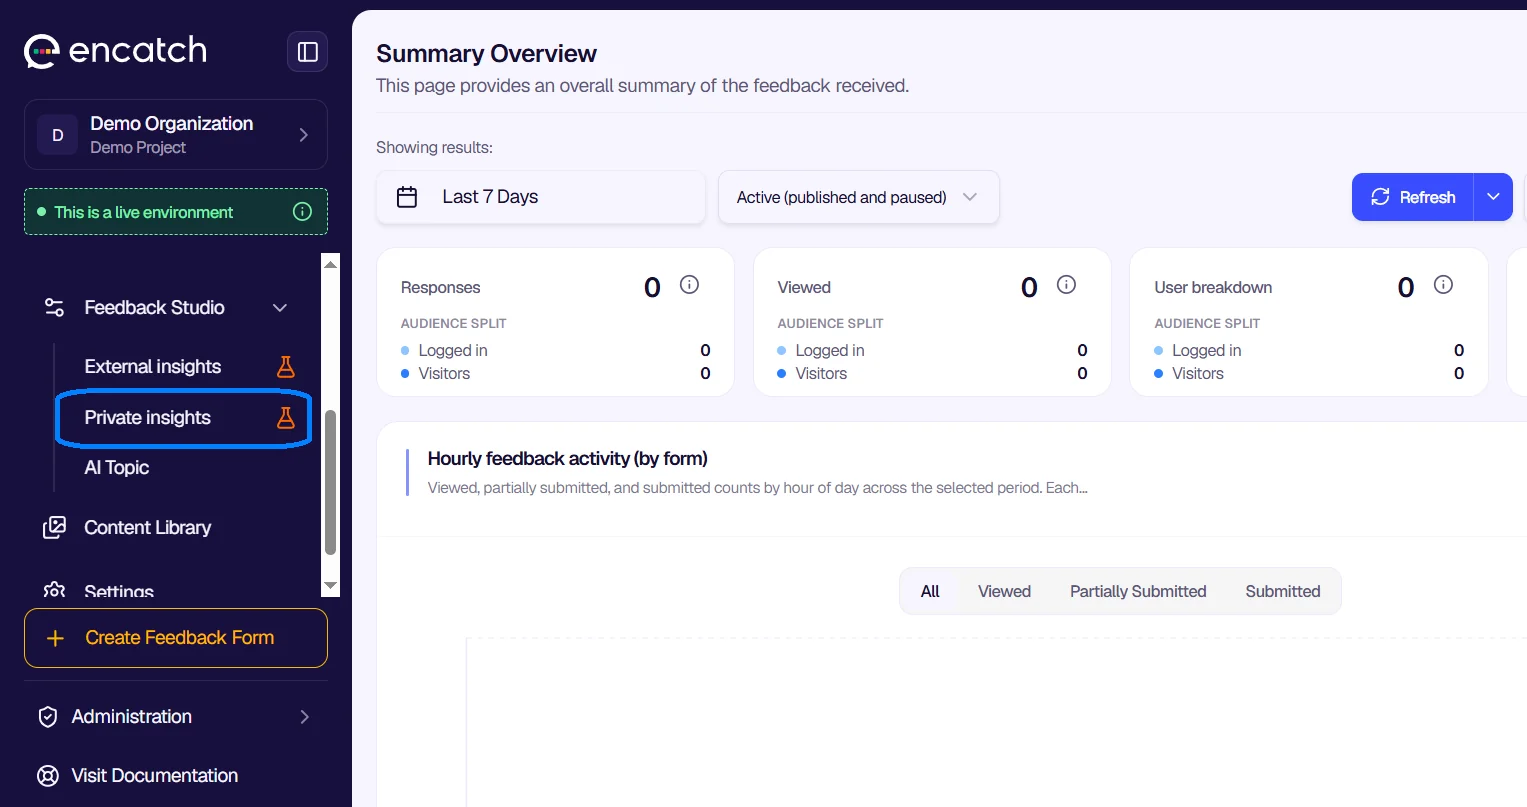Screen dimensions: 1527x807
Task: Open live environment info icon
Action: pos(302,212)
